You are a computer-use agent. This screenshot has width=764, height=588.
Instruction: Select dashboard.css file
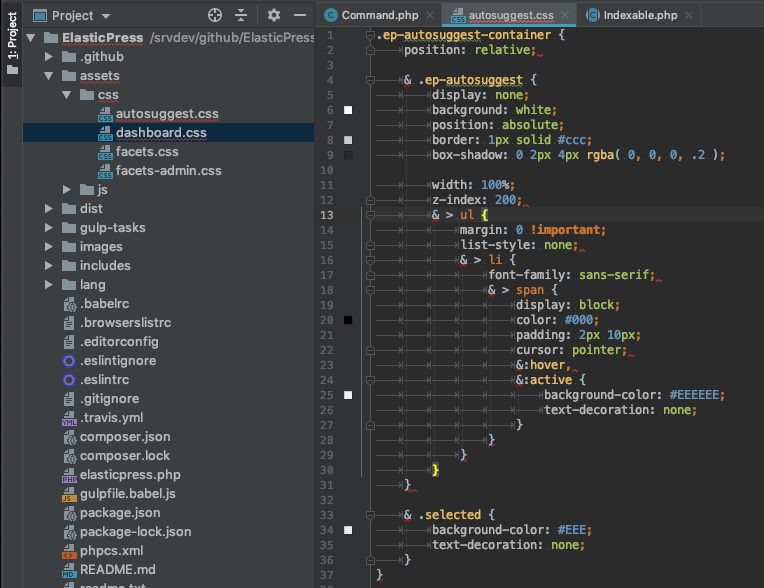pyautogui.click(x=161, y=133)
